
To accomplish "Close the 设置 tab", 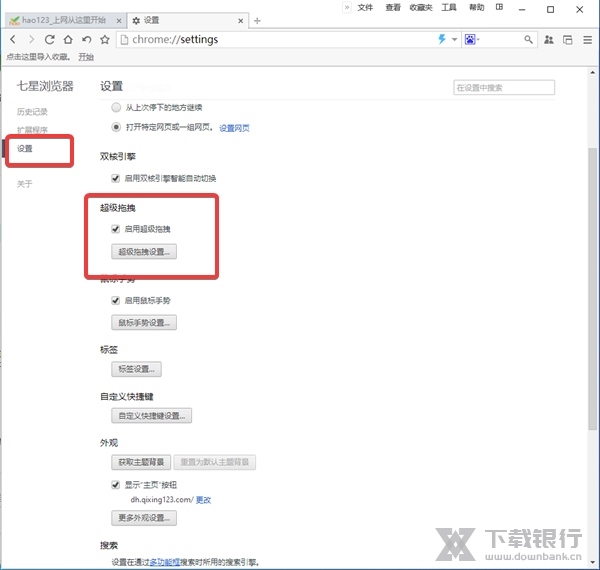I will (x=240, y=21).
